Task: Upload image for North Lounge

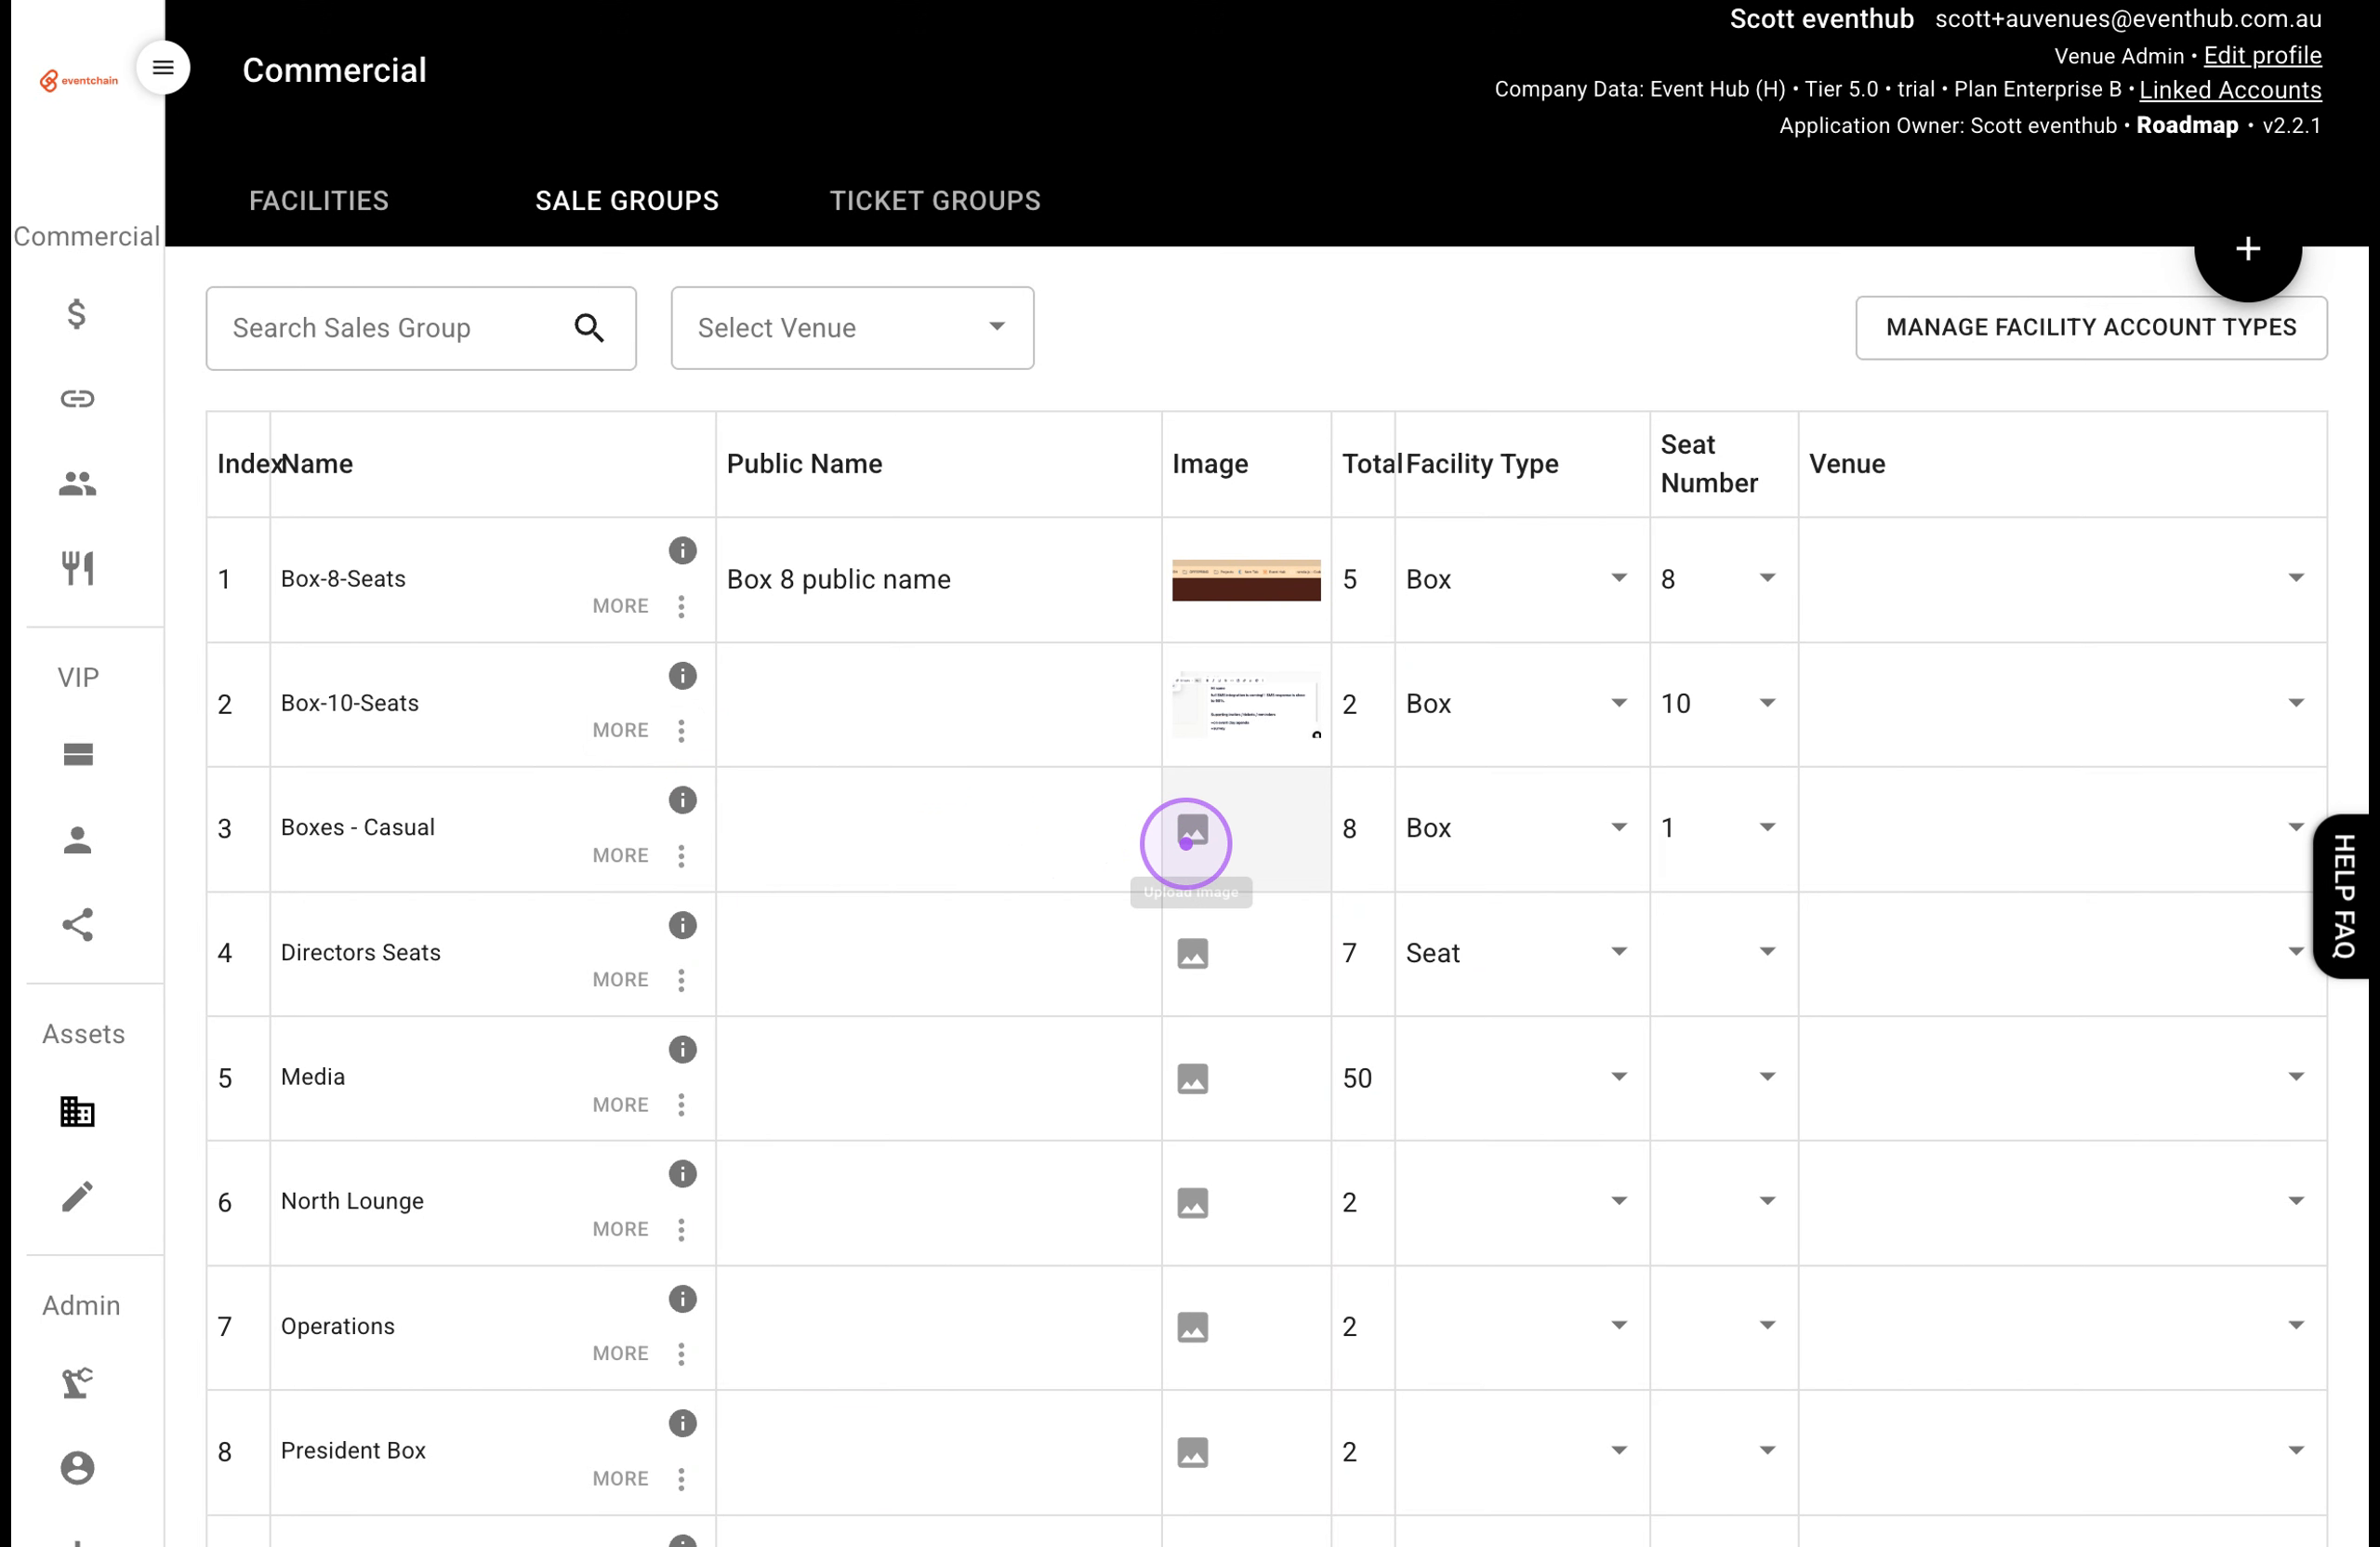Action: [x=1192, y=1203]
